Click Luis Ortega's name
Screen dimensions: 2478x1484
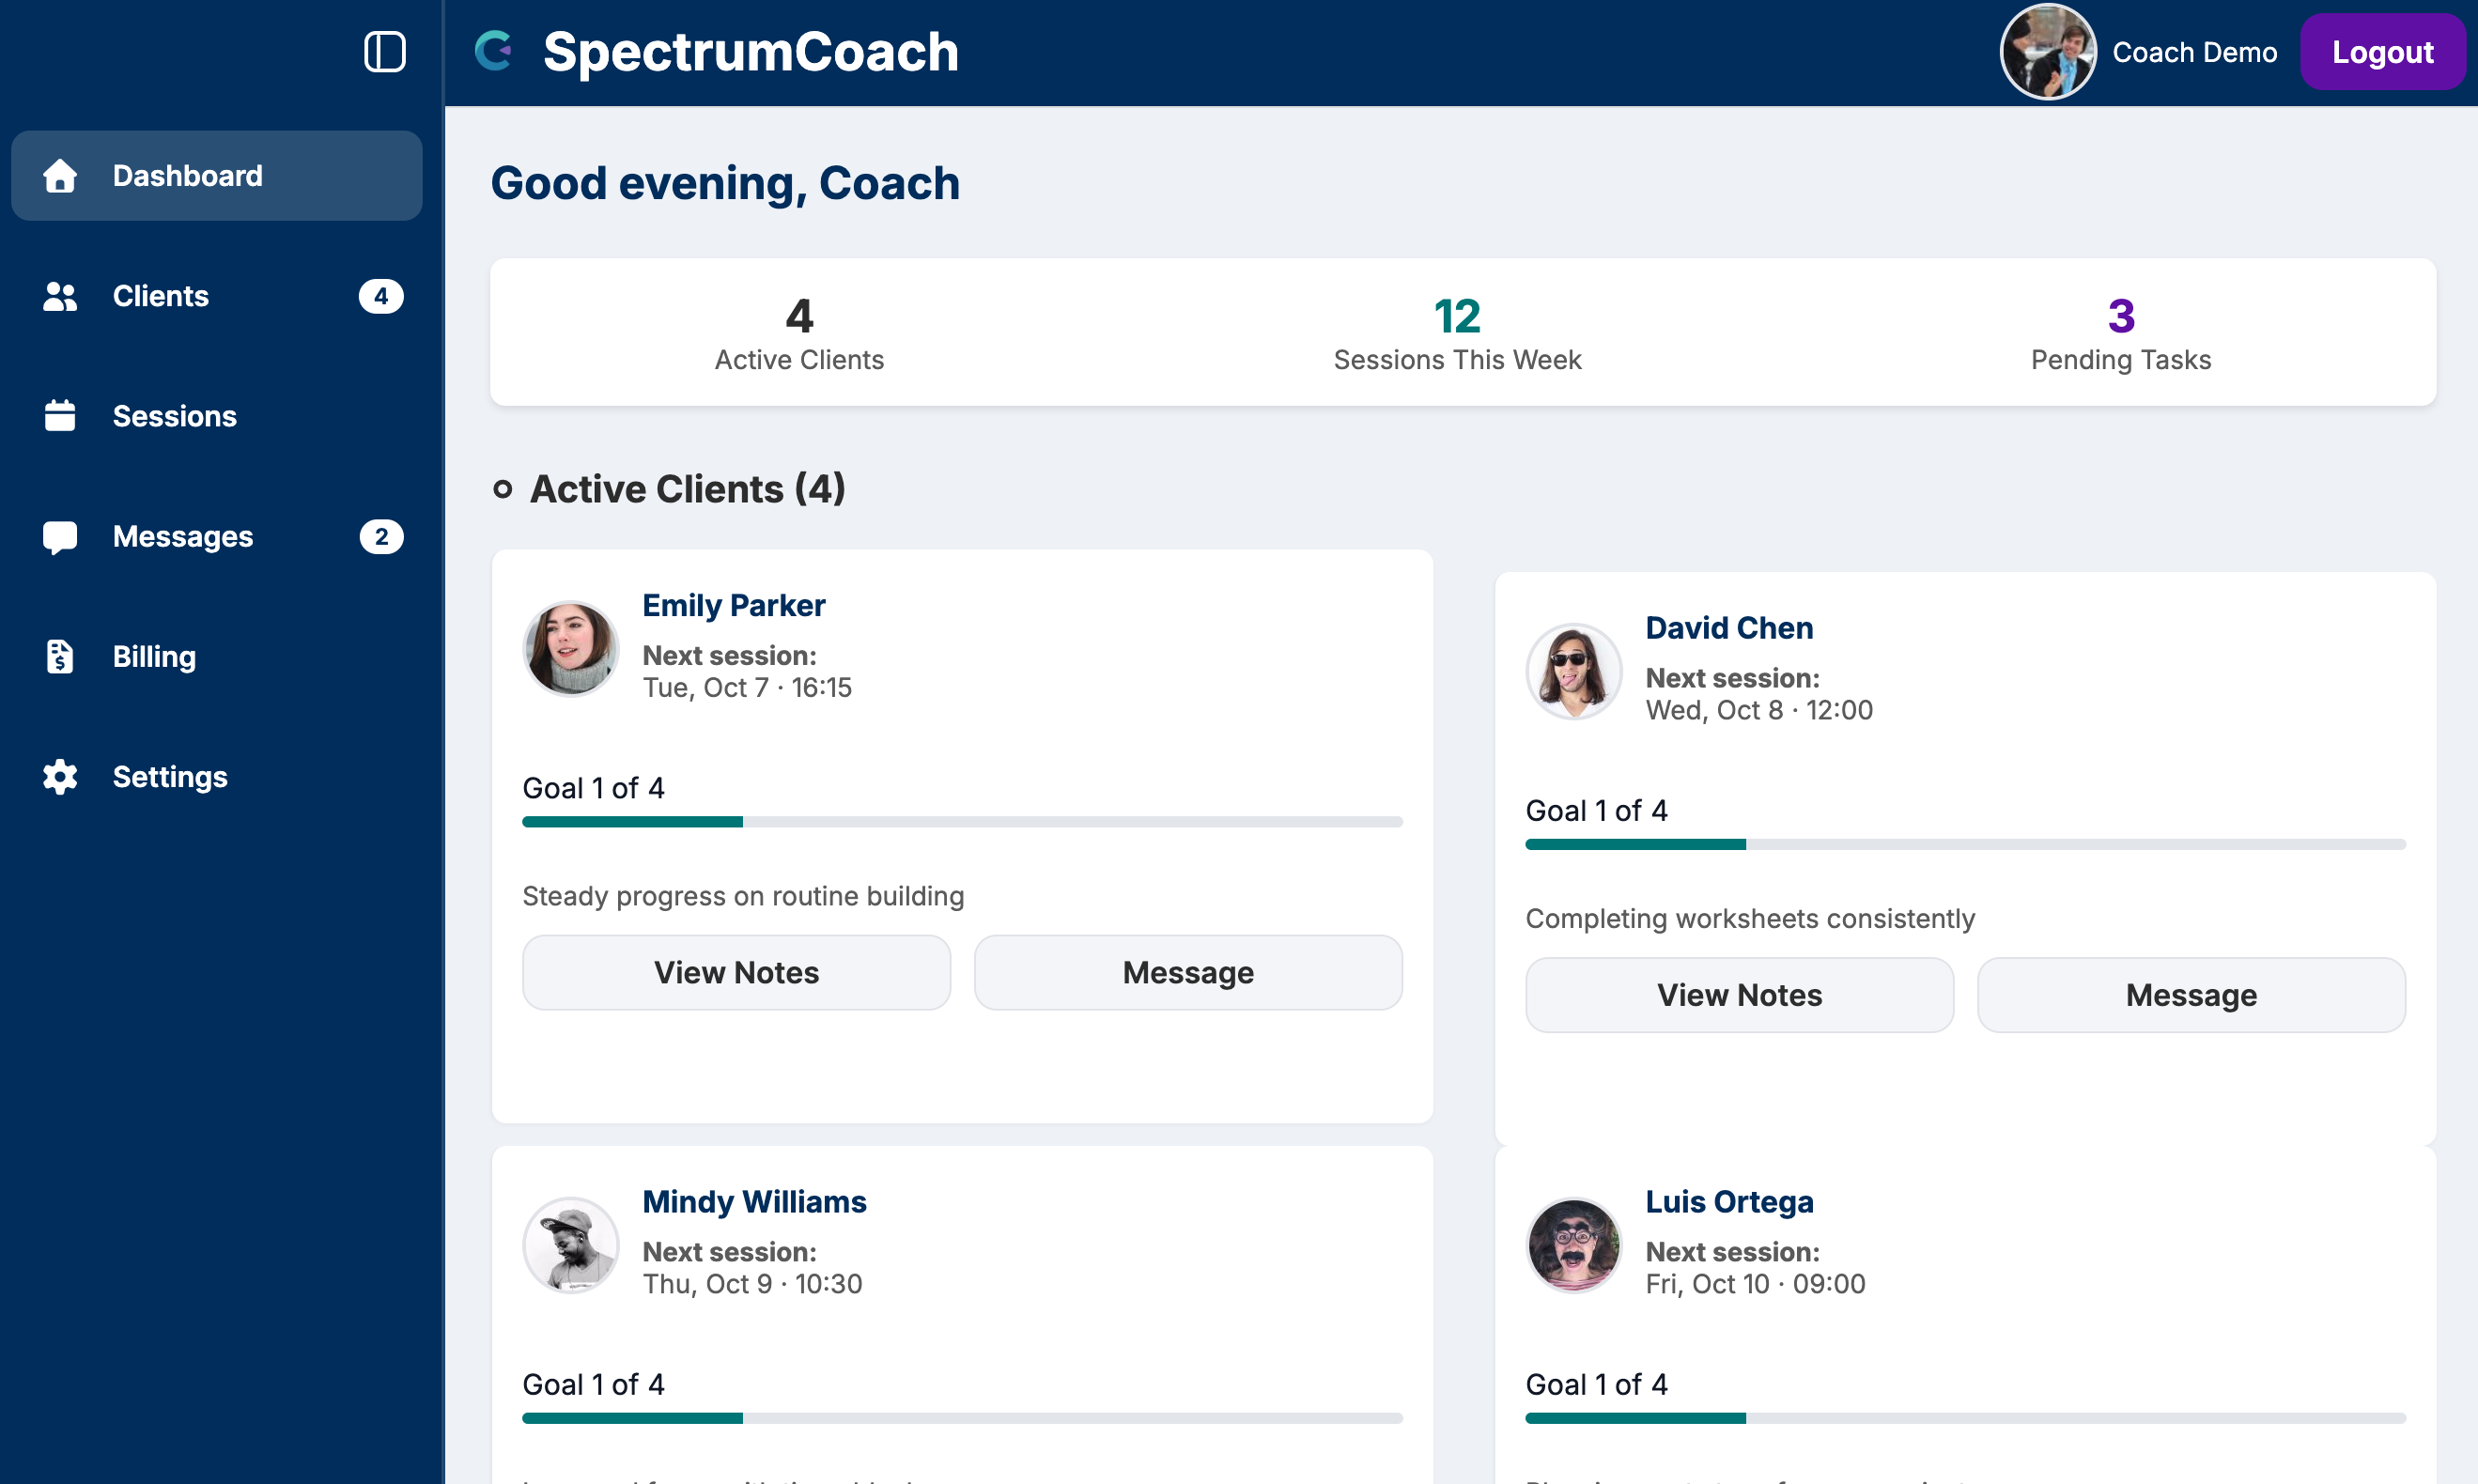[1729, 1201]
